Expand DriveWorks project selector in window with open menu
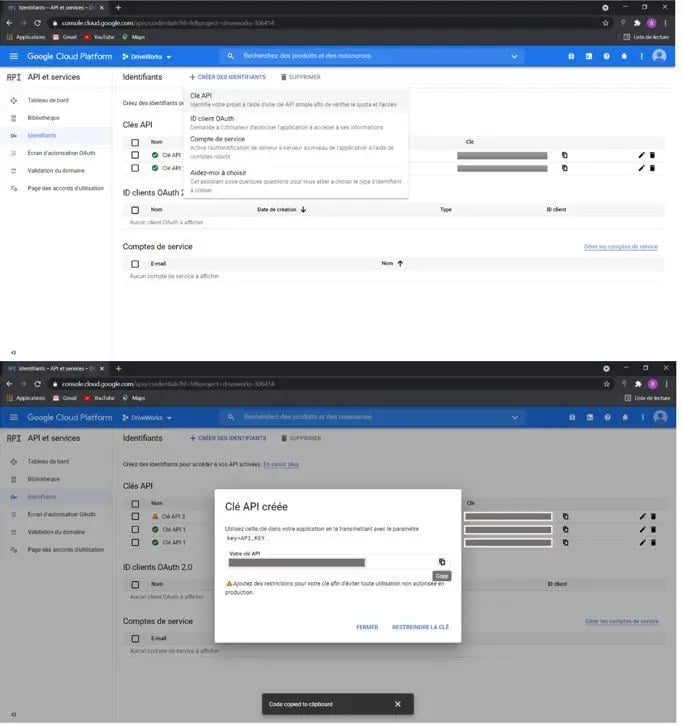This screenshot has width=682, height=726. point(147,56)
